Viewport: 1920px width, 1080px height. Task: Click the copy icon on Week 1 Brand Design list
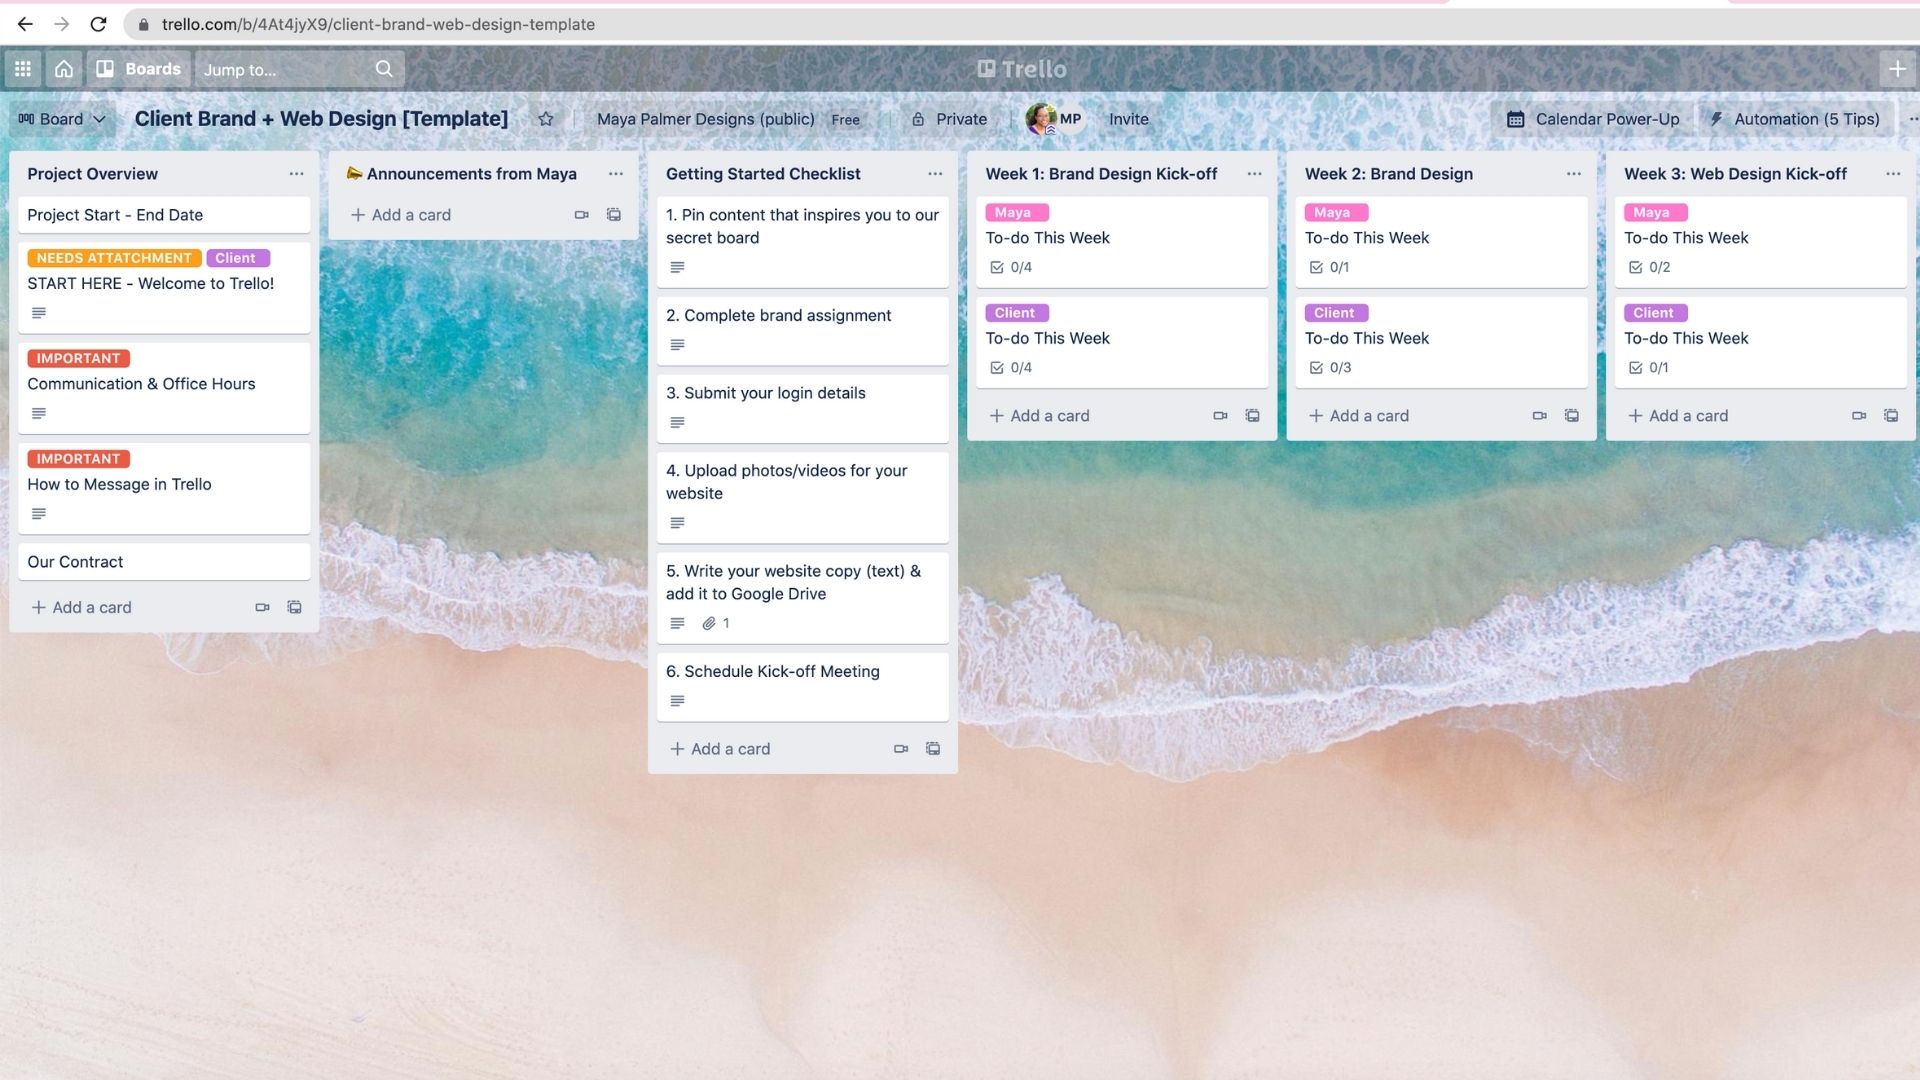(x=1253, y=415)
